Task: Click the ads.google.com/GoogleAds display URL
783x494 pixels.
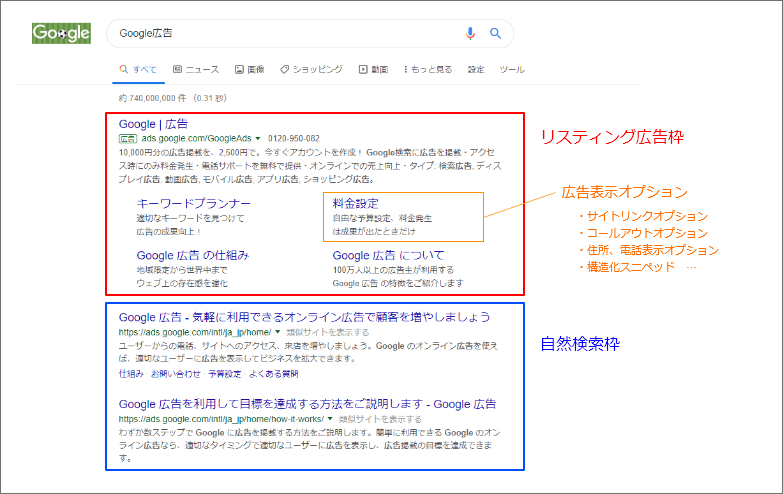Action: tap(196, 138)
